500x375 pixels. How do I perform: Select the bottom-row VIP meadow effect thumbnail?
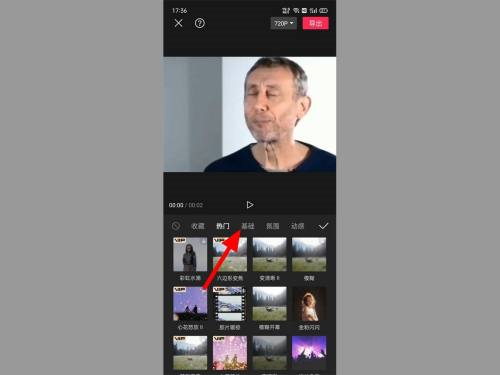[x=190, y=353]
